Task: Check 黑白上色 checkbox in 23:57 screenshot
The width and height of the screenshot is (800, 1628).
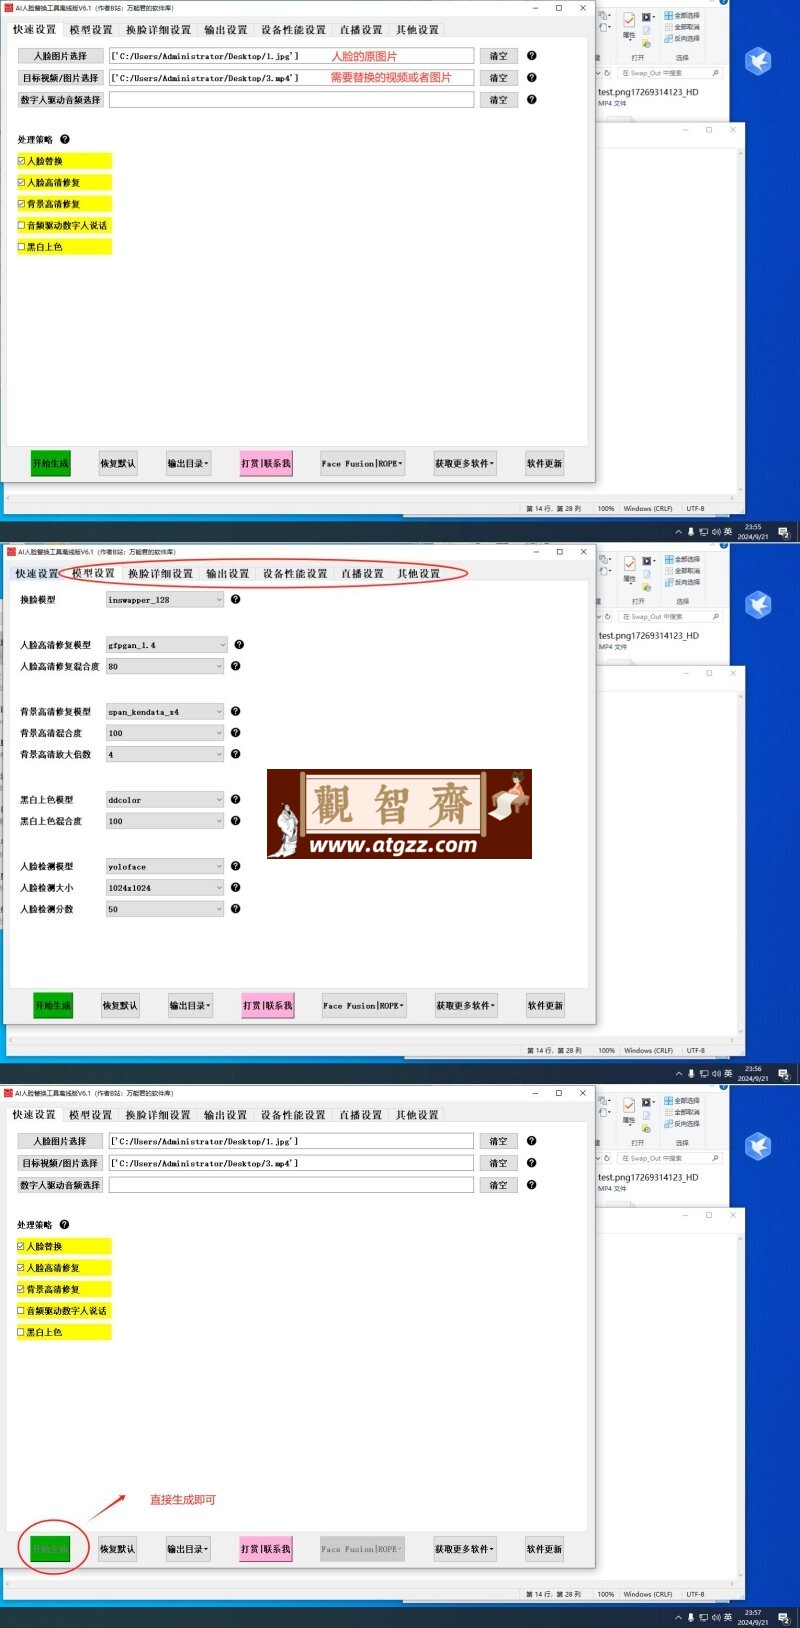Action: [x=21, y=1332]
